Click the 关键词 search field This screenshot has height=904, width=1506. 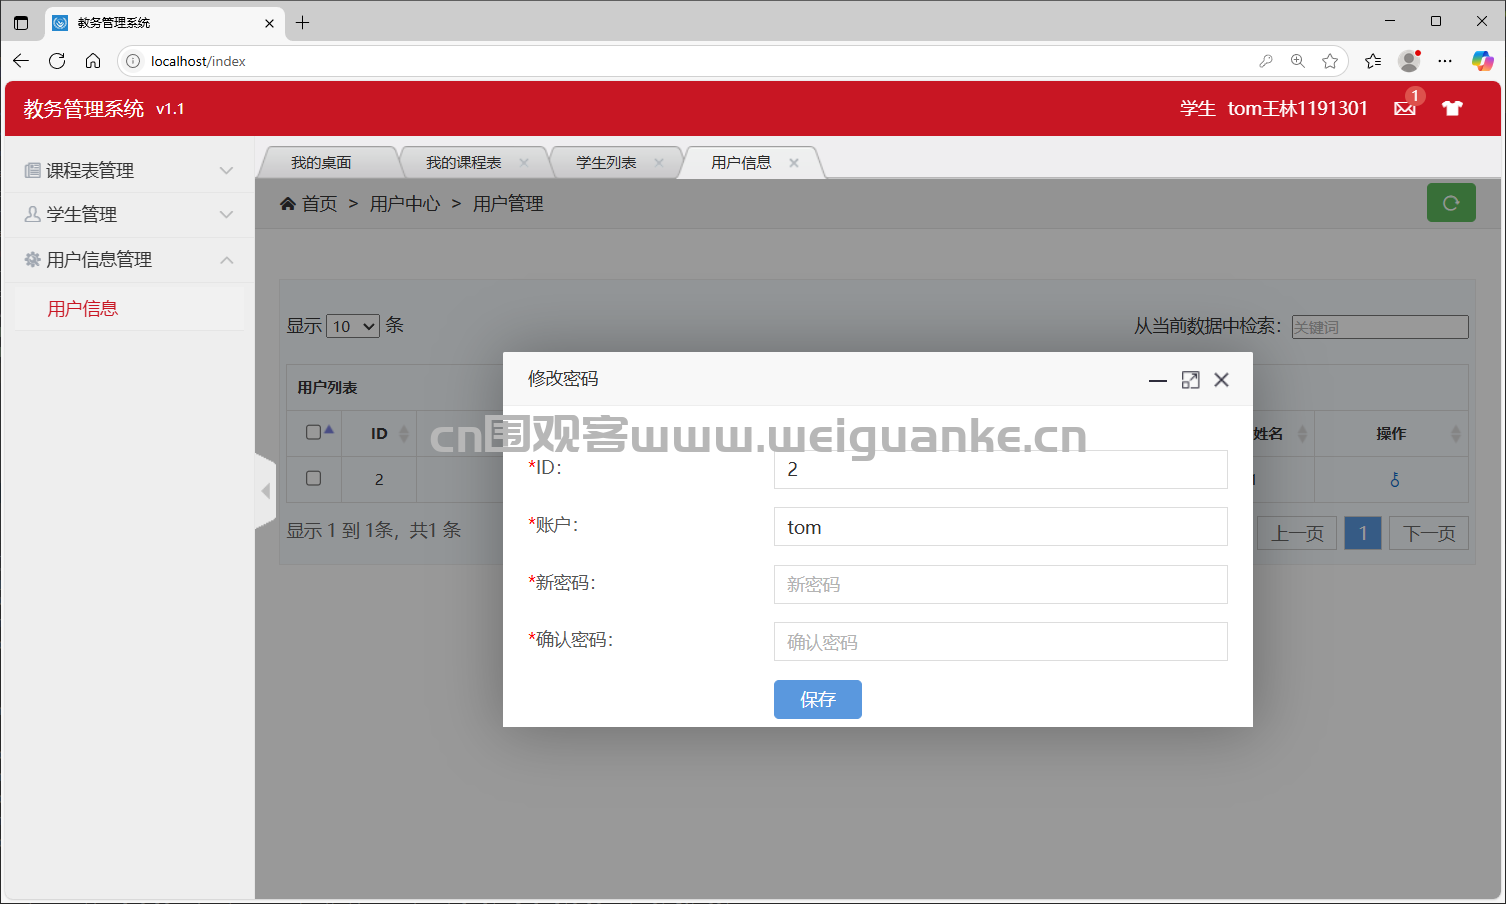point(1380,327)
